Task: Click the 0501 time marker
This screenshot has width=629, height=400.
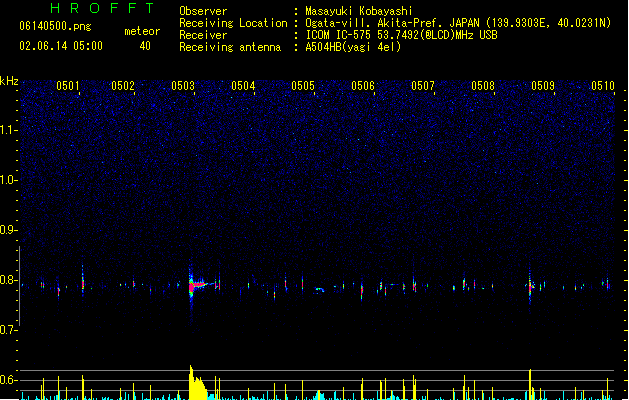Action: [68, 86]
